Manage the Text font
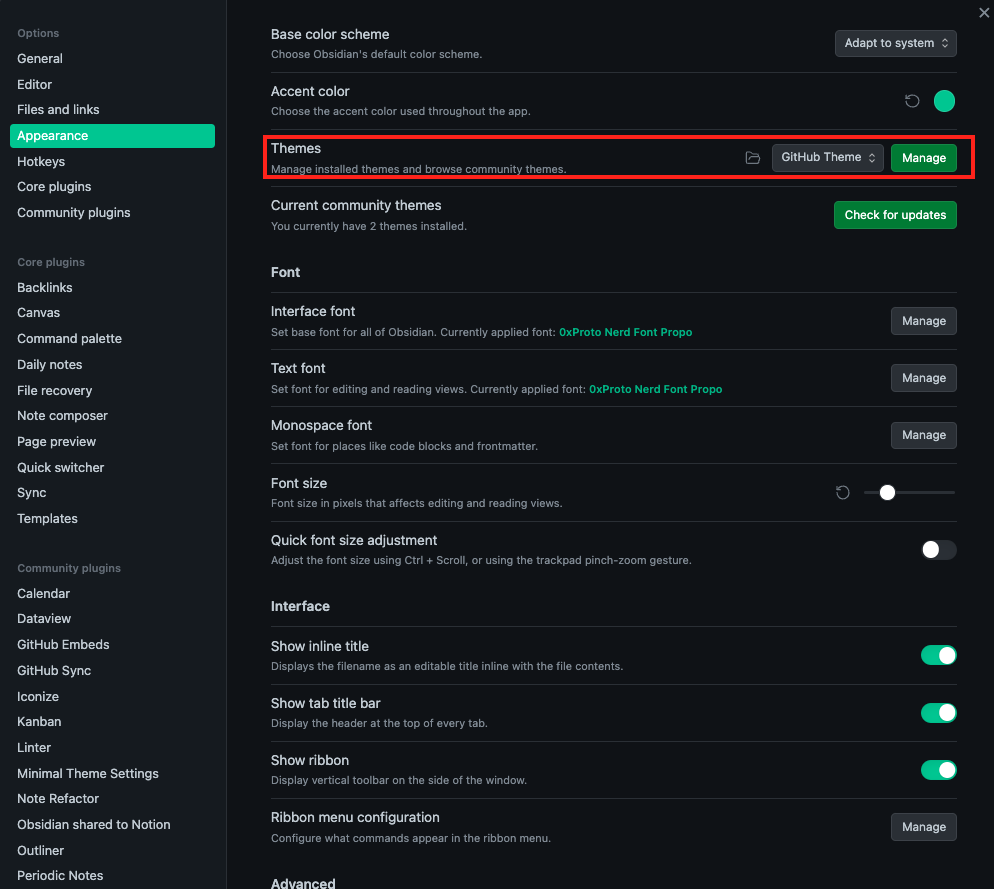Image resolution: width=994 pixels, height=889 pixels. click(924, 378)
